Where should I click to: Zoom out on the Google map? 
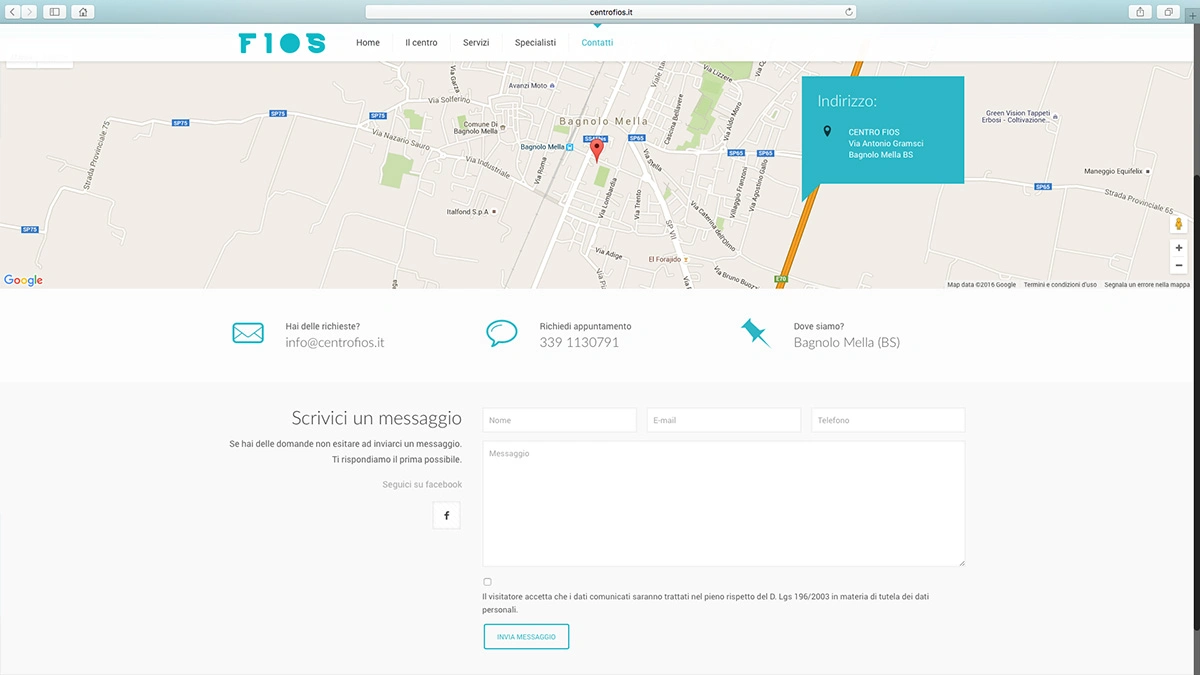click(1179, 265)
